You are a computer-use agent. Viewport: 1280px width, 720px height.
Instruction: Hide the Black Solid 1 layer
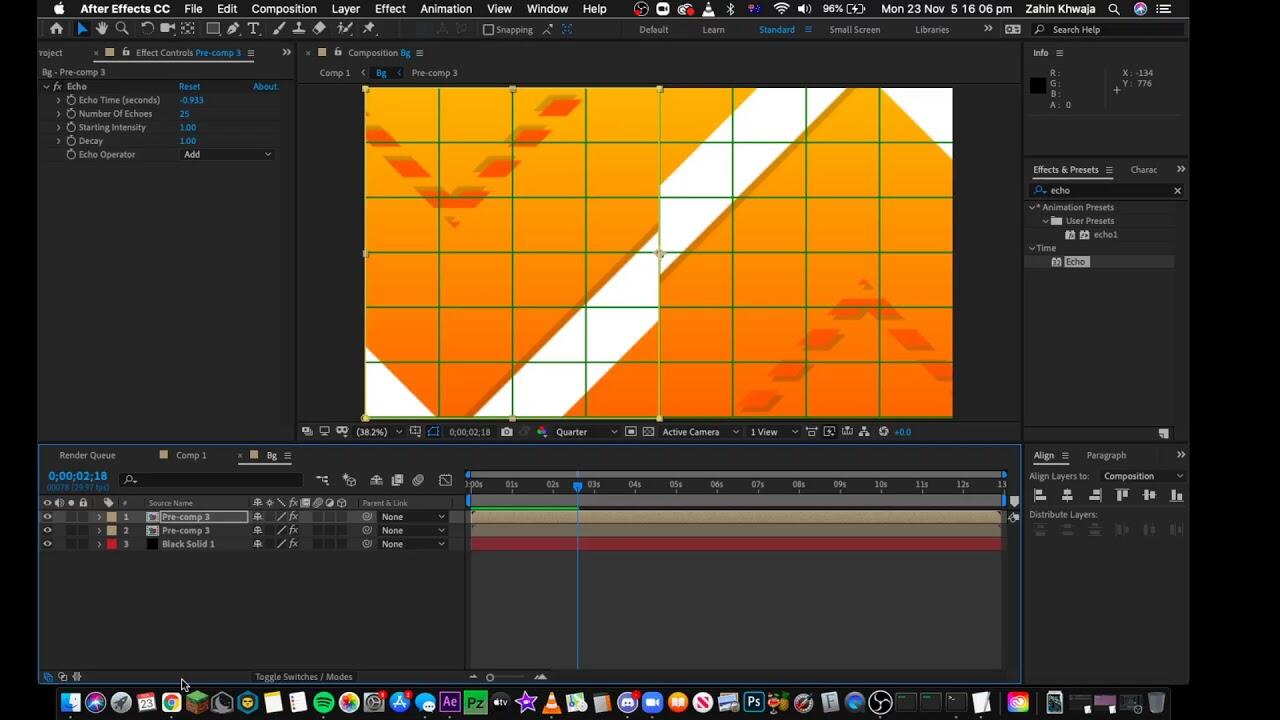click(47, 544)
